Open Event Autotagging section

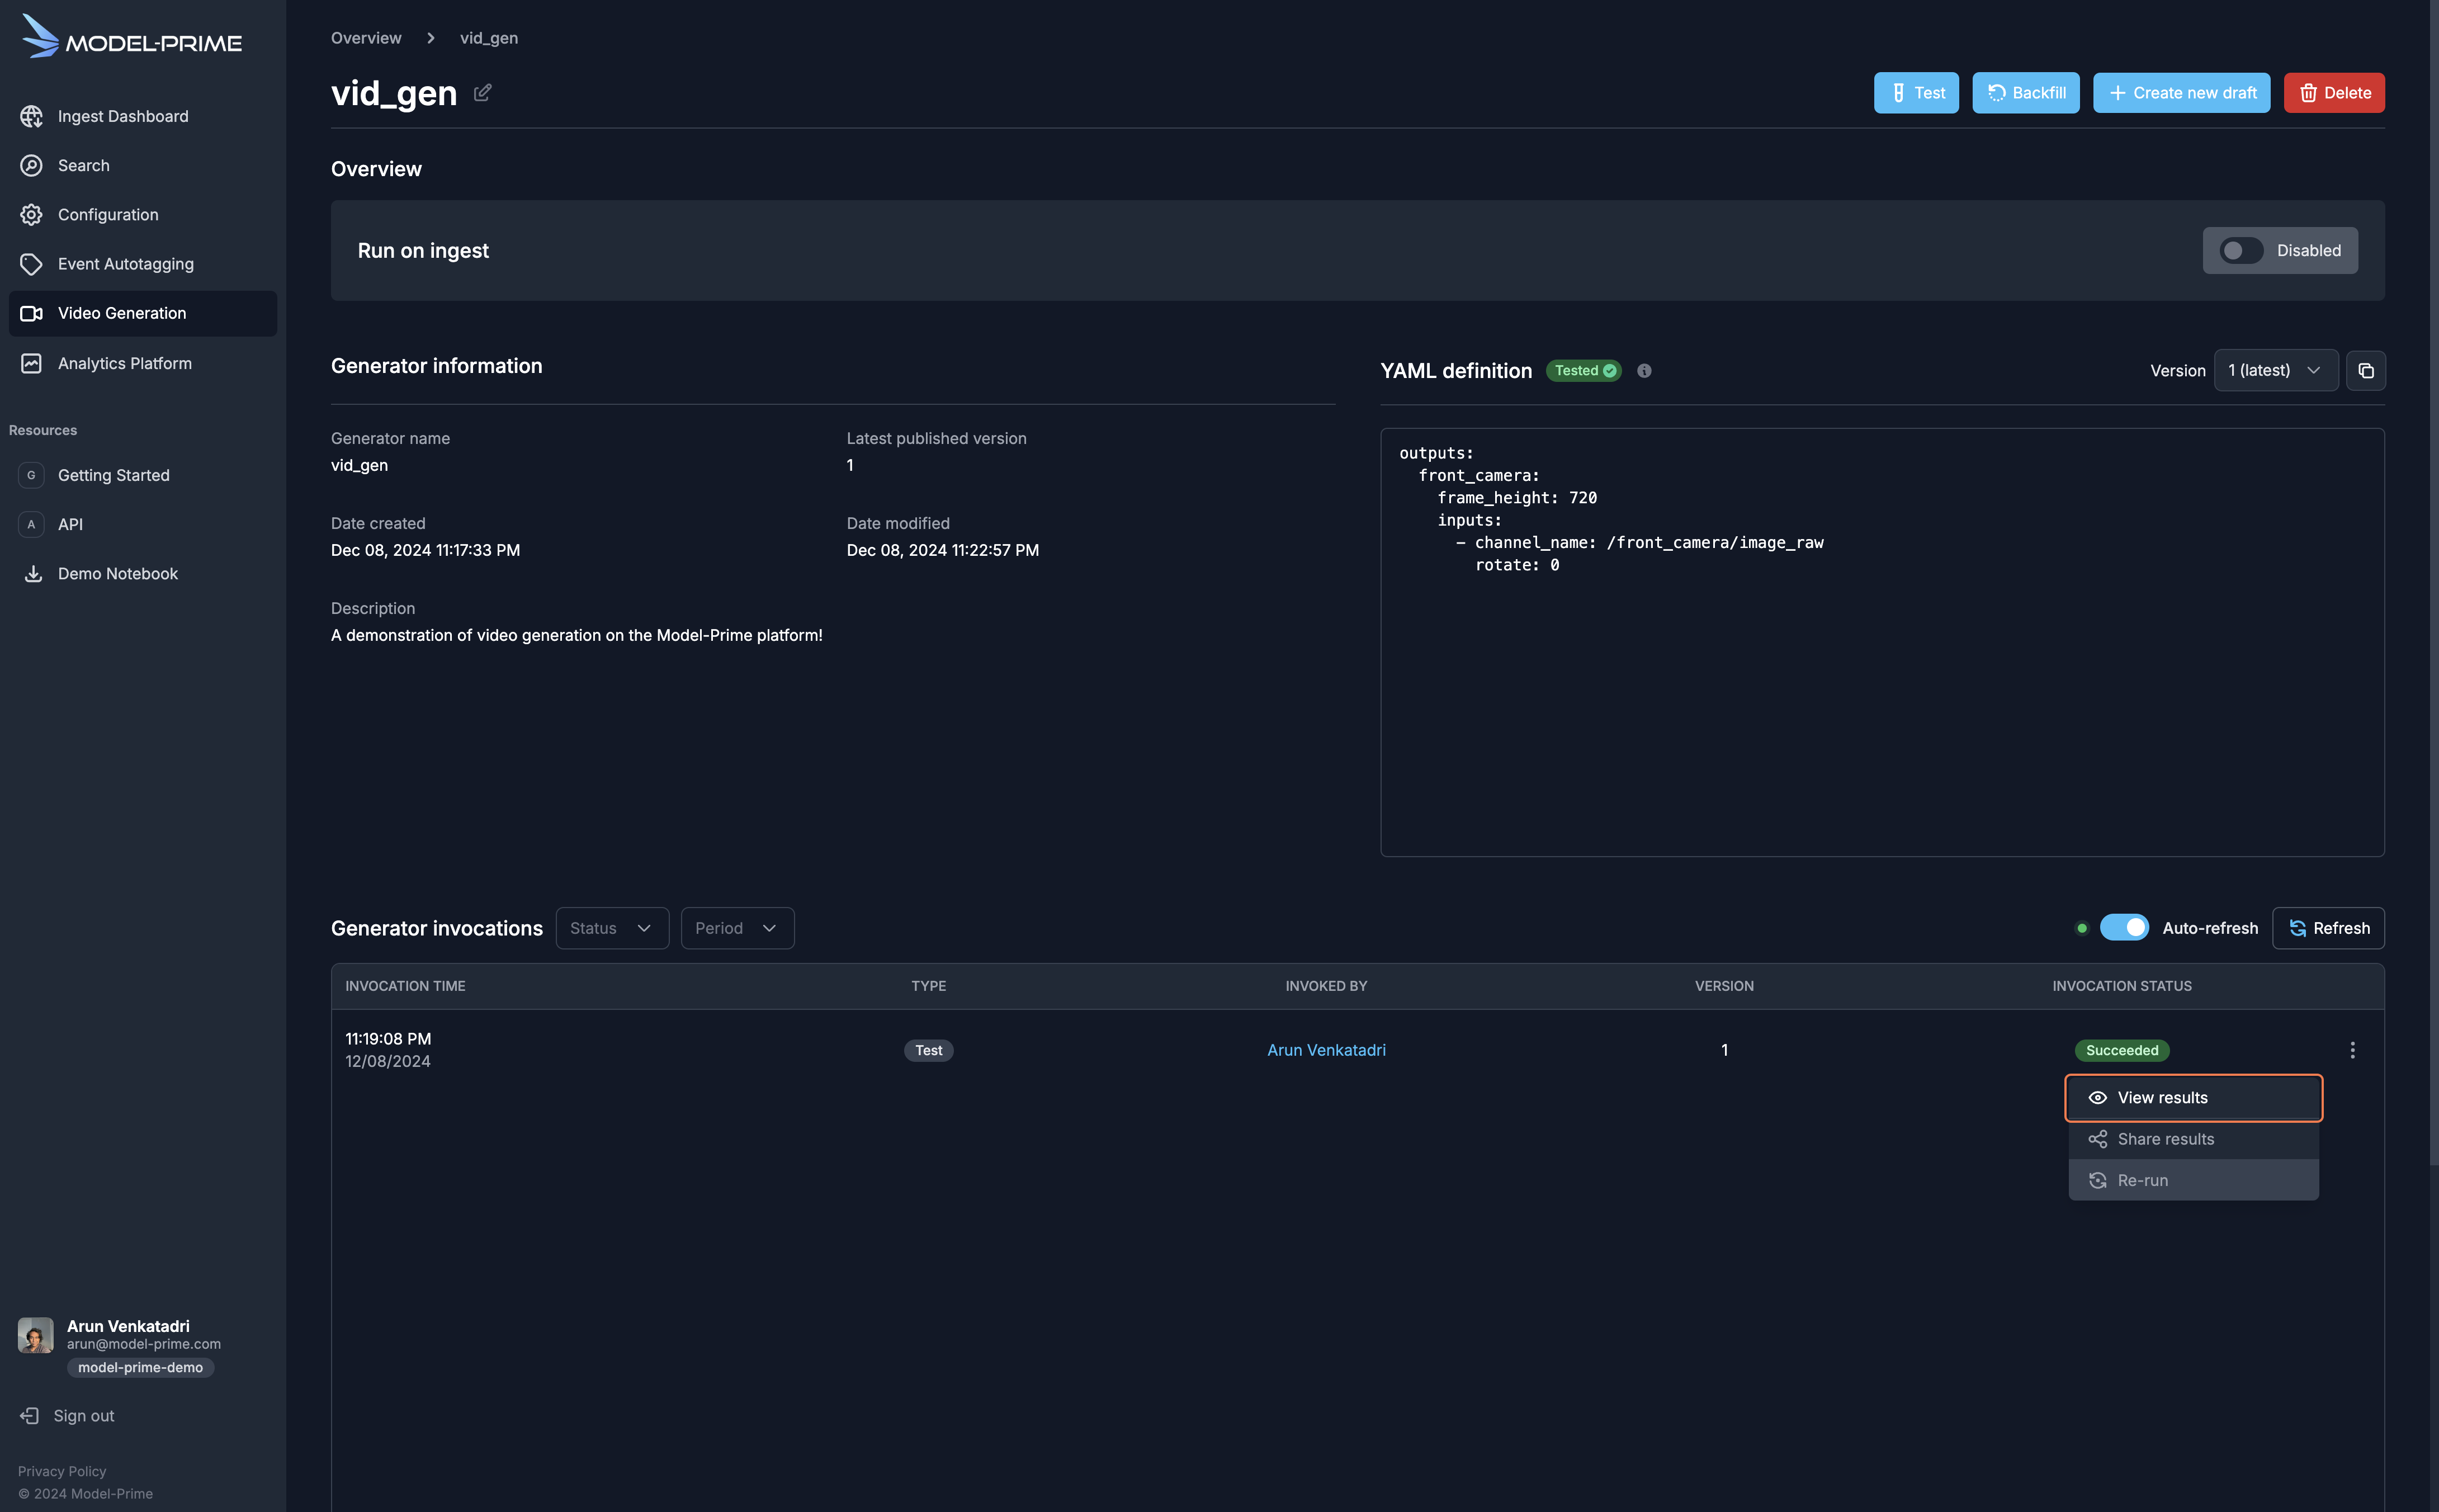[142, 263]
